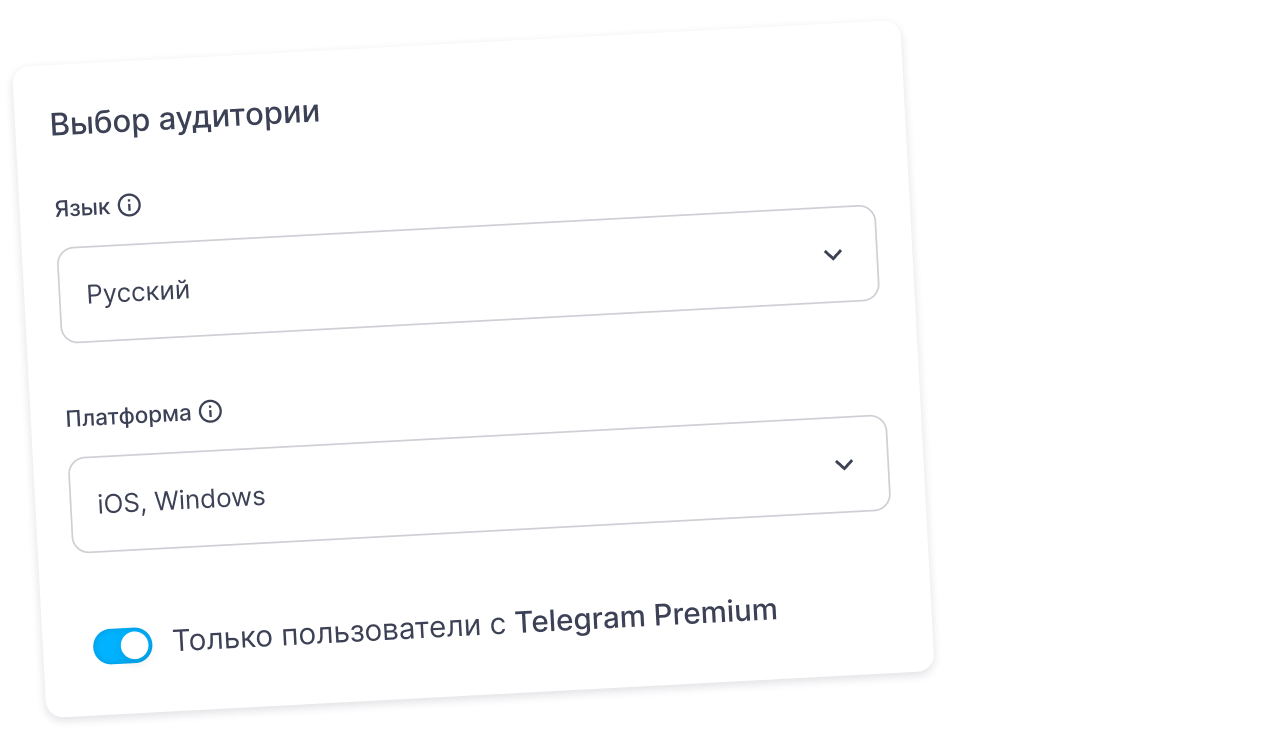Expand the language dropdown chevron arrow

click(832, 255)
